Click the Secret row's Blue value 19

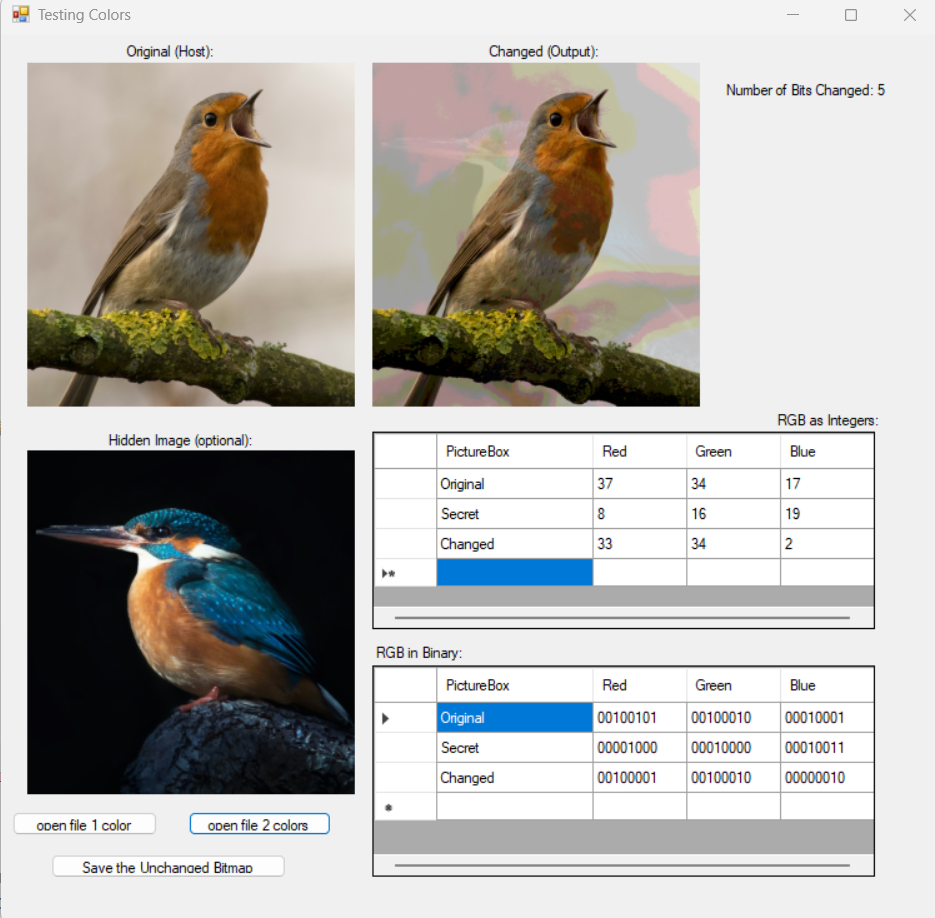point(826,514)
